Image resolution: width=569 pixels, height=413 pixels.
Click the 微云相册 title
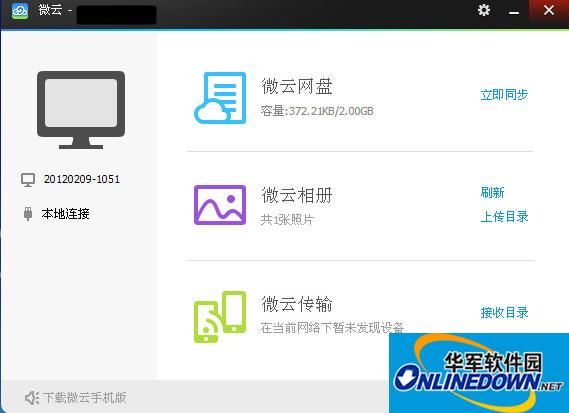297,195
